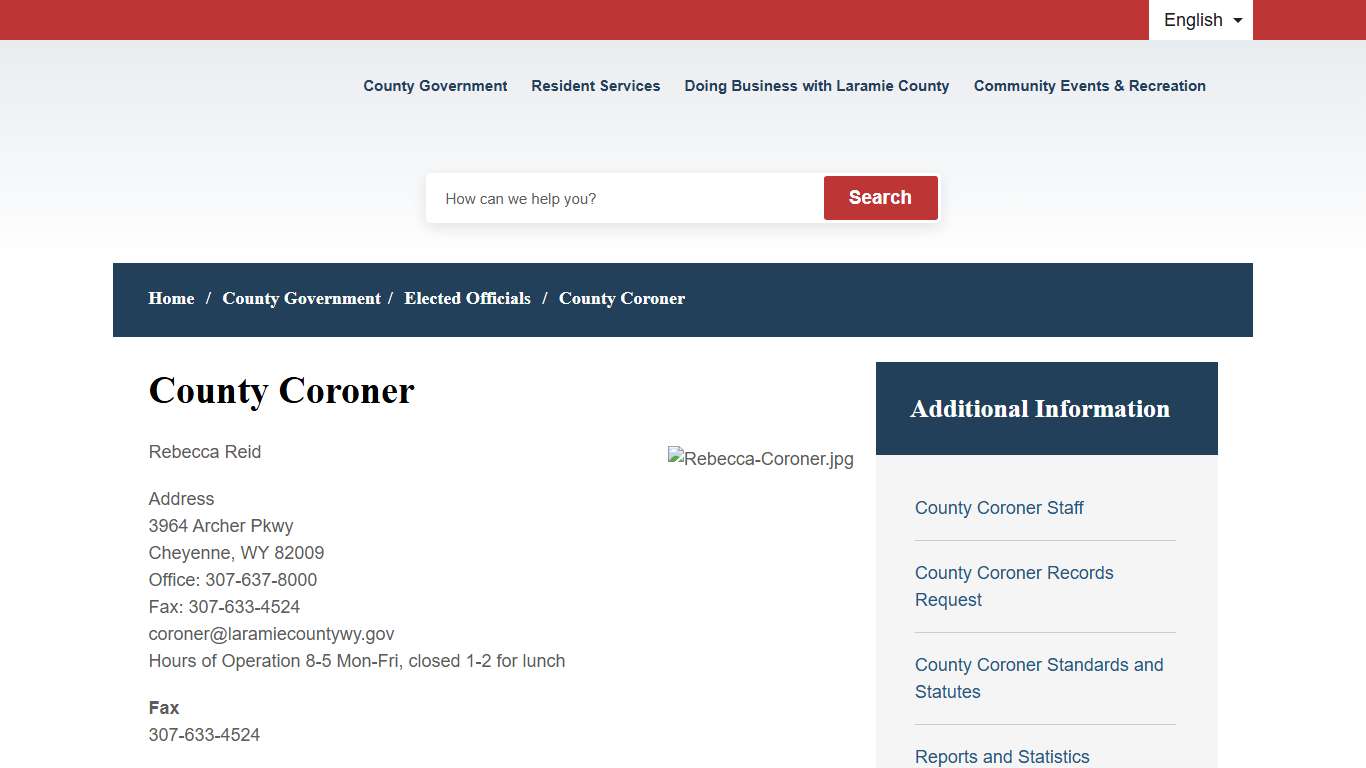Click the broken Rebecca-Coroner.jpg image placeholder
This screenshot has width=1366, height=768.
tap(760, 458)
